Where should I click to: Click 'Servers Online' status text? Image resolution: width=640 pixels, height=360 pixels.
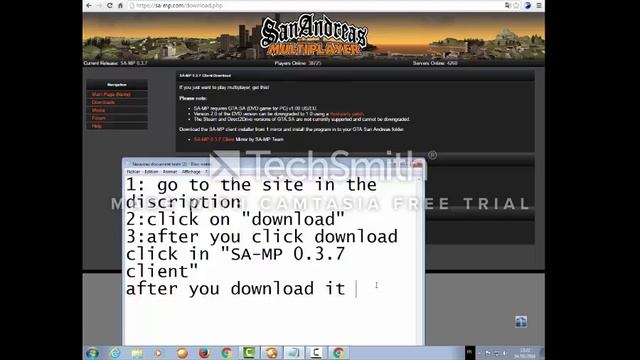pyautogui.click(x=435, y=63)
